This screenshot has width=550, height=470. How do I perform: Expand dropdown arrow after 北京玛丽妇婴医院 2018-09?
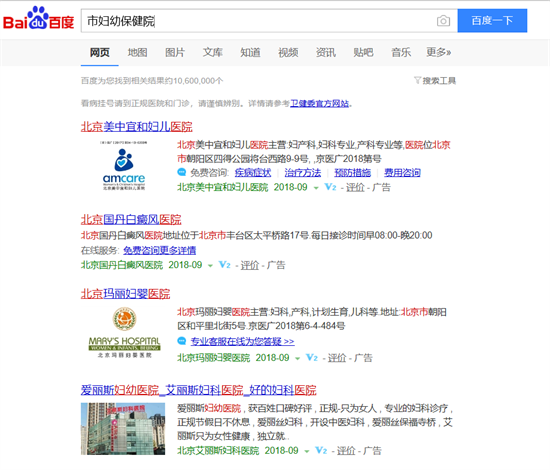click(297, 358)
